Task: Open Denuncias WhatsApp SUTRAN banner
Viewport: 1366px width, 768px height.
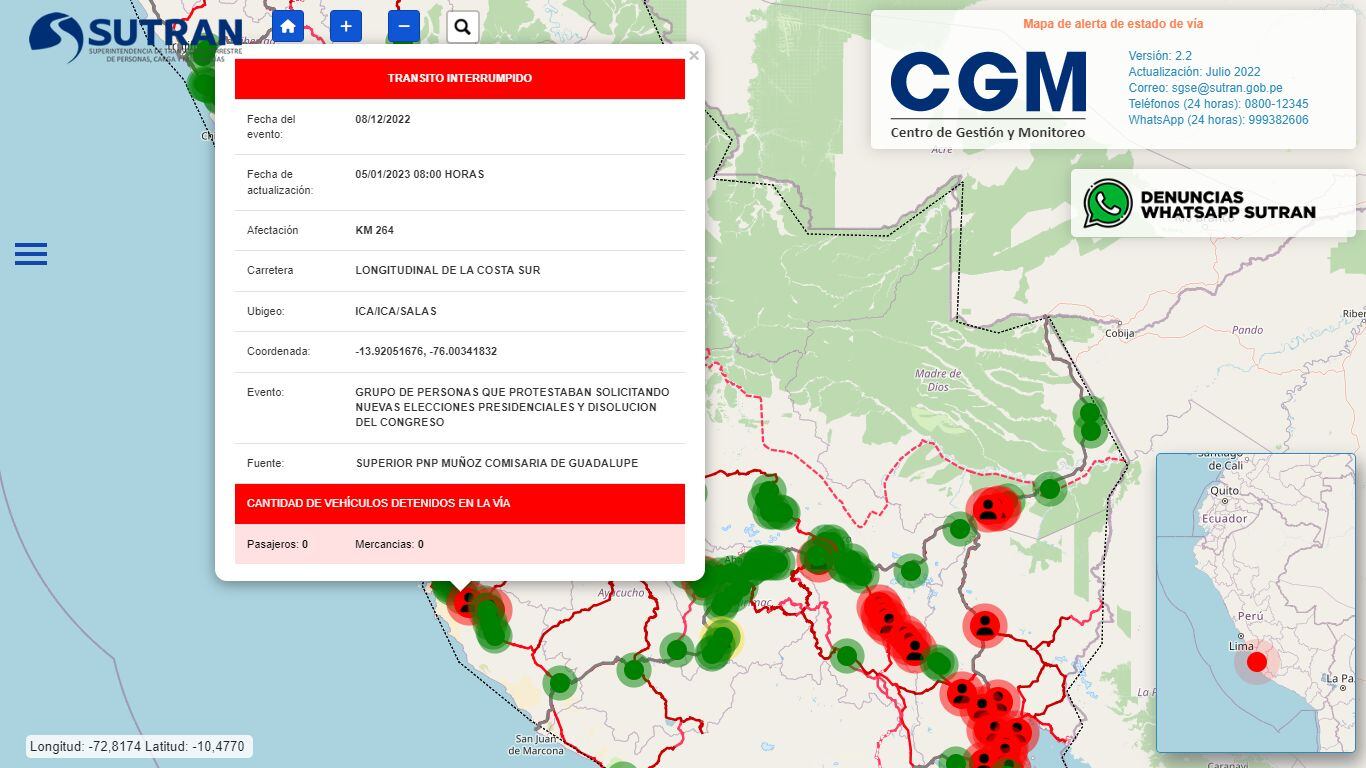Action: pos(1213,204)
